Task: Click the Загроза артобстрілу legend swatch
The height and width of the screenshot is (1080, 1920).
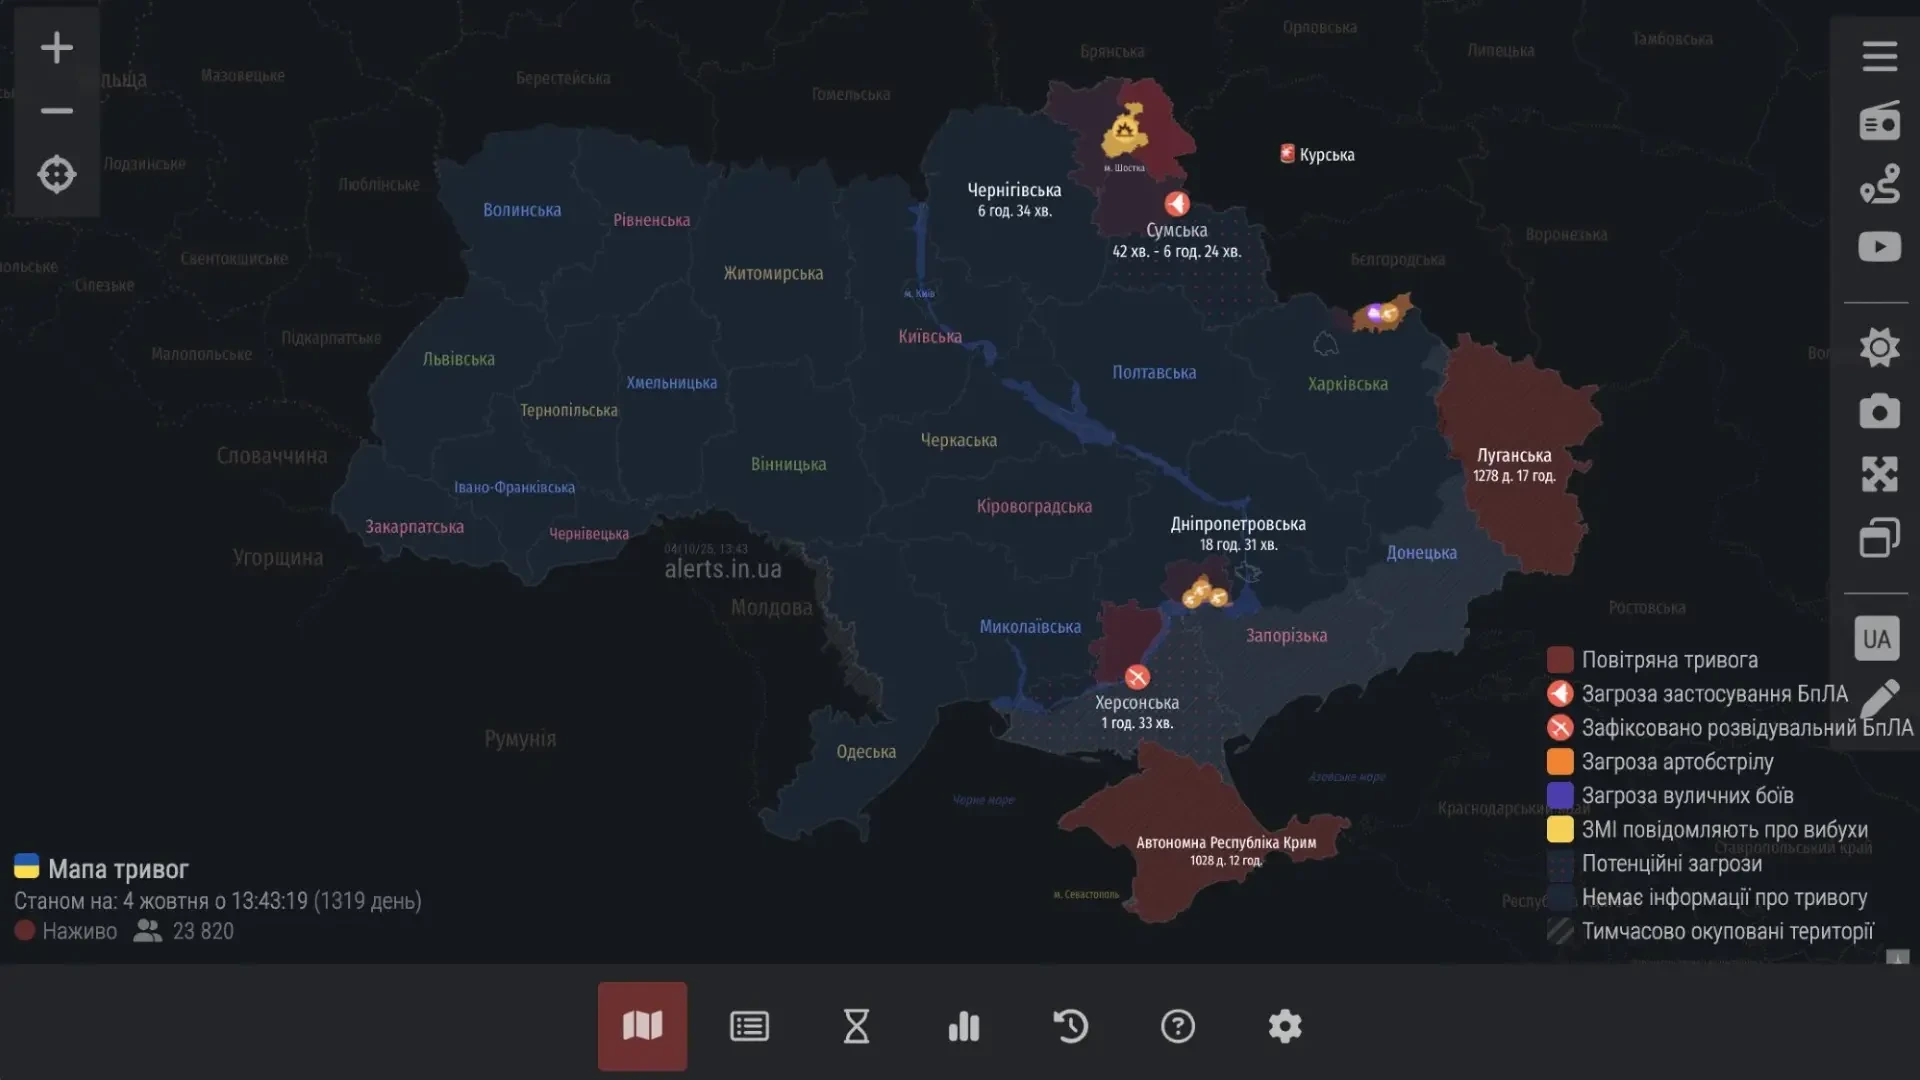Action: click(1560, 762)
